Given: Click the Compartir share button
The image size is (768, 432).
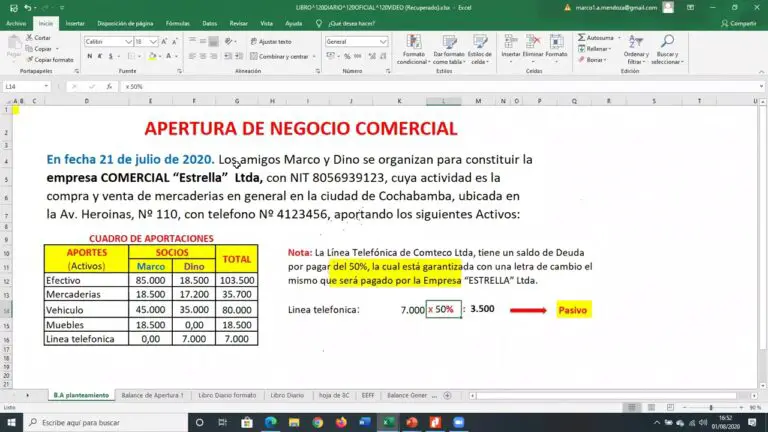Looking at the screenshot, I should [739, 24].
